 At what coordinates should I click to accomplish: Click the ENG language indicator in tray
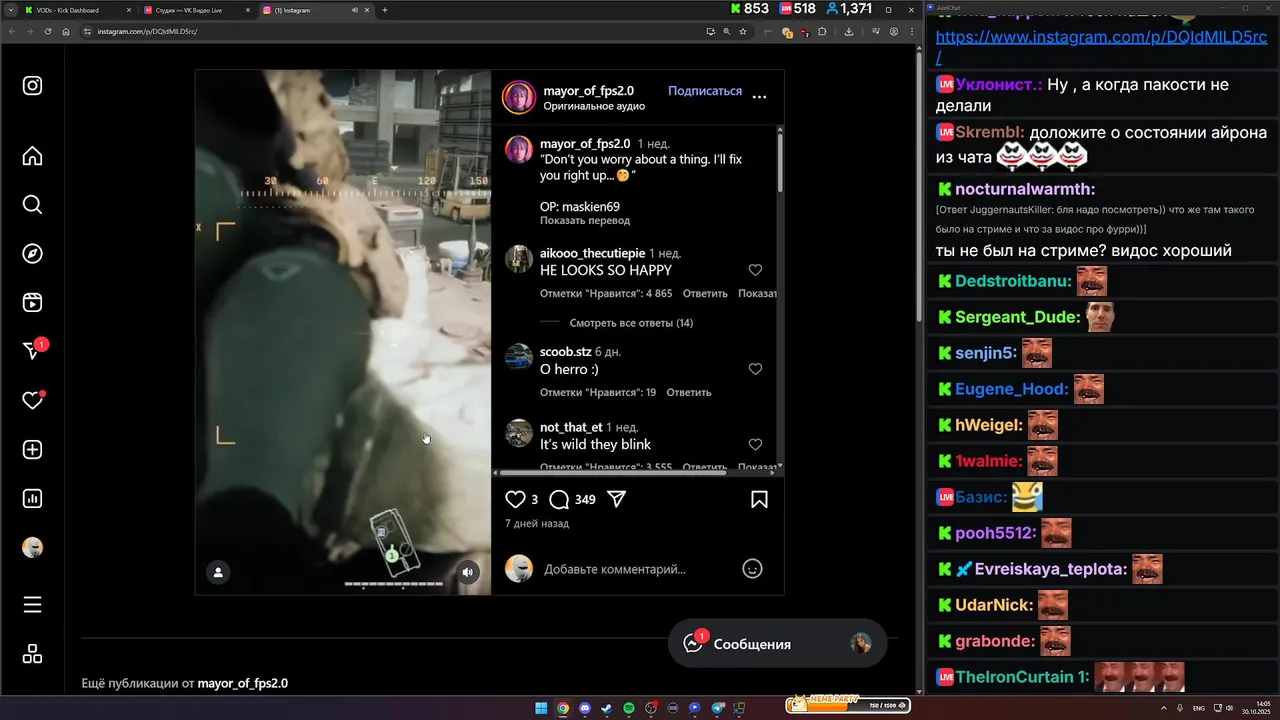(x=1199, y=708)
